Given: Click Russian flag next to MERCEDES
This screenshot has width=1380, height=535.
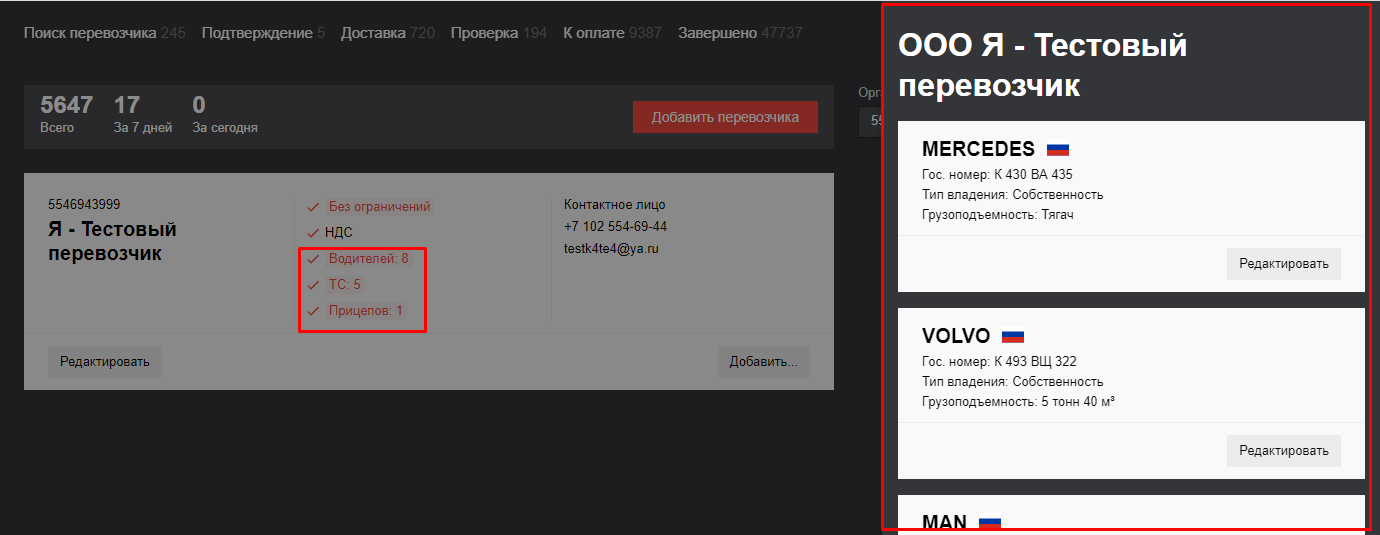Looking at the screenshot, I should tap(1058, 150).
